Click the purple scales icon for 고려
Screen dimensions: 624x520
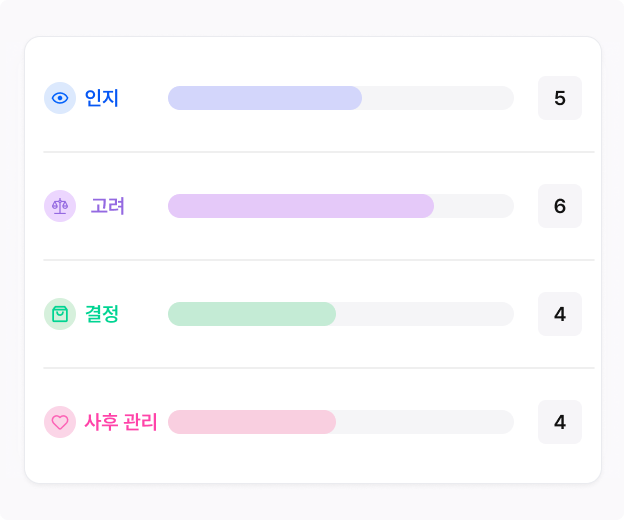click(60, 206)
